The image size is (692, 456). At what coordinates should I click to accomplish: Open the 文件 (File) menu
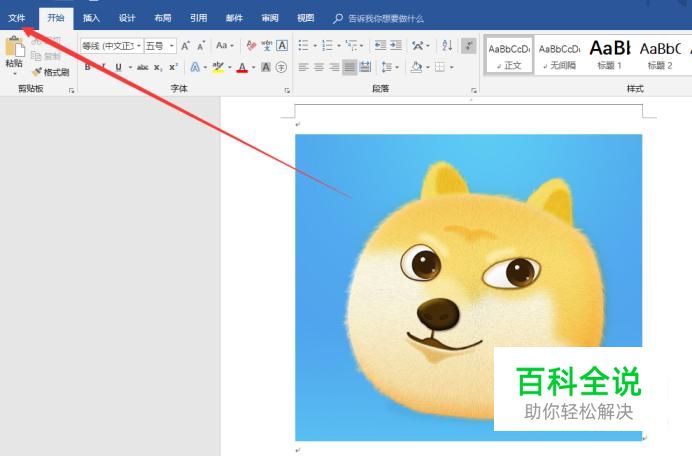(x=16, y=18)
